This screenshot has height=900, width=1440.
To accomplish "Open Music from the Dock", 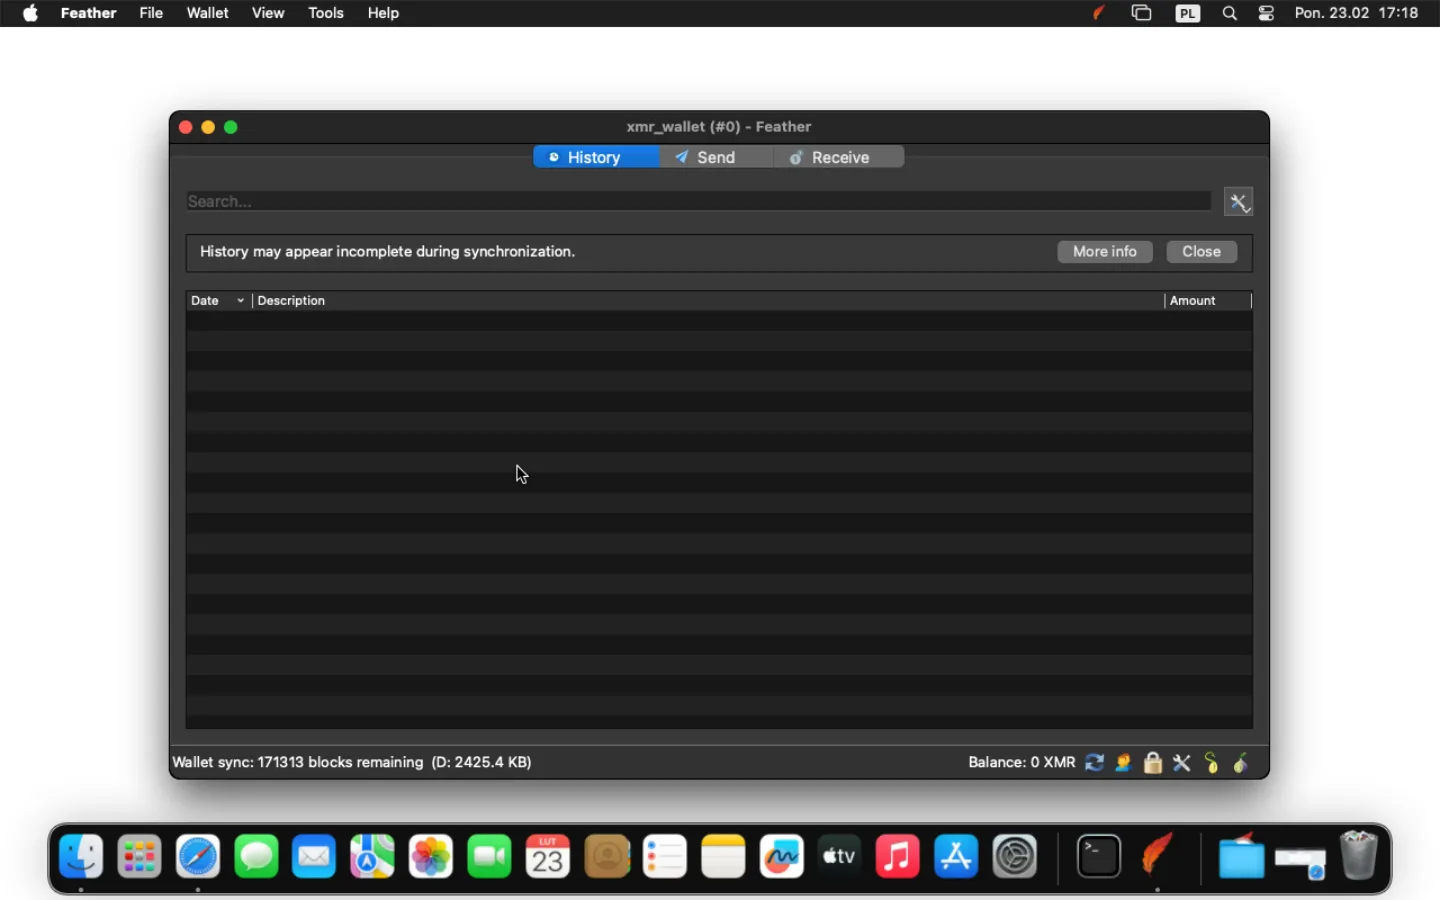I will [899, 857].
